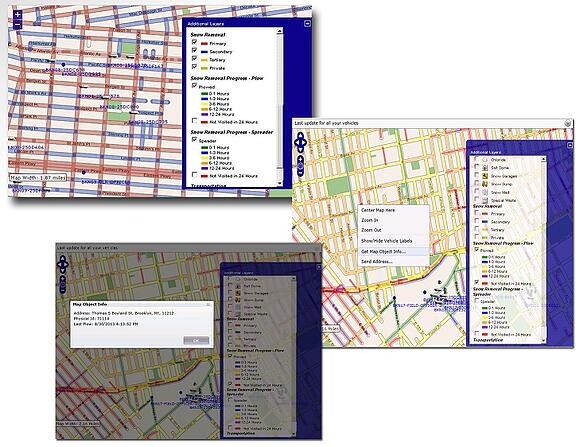Screen dimensions: 580x447
Task: Check Primary box in right map layers panel
Action: coord(477,213)
